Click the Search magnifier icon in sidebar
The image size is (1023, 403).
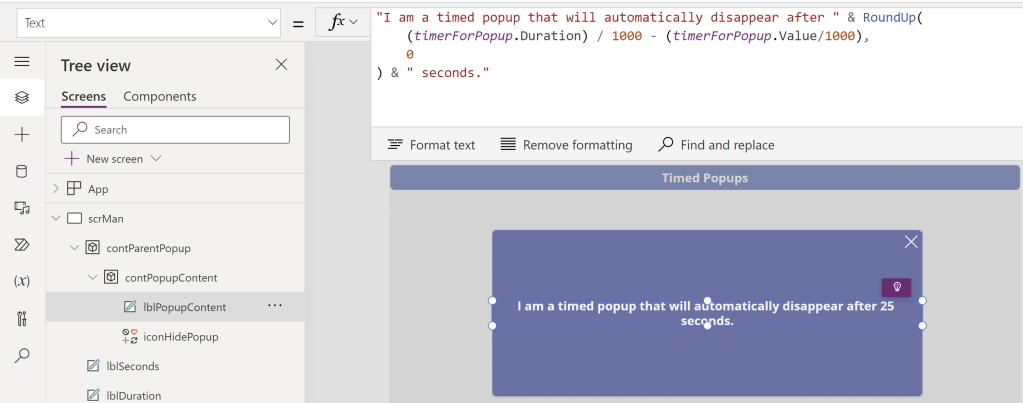(x=22, y=355)
